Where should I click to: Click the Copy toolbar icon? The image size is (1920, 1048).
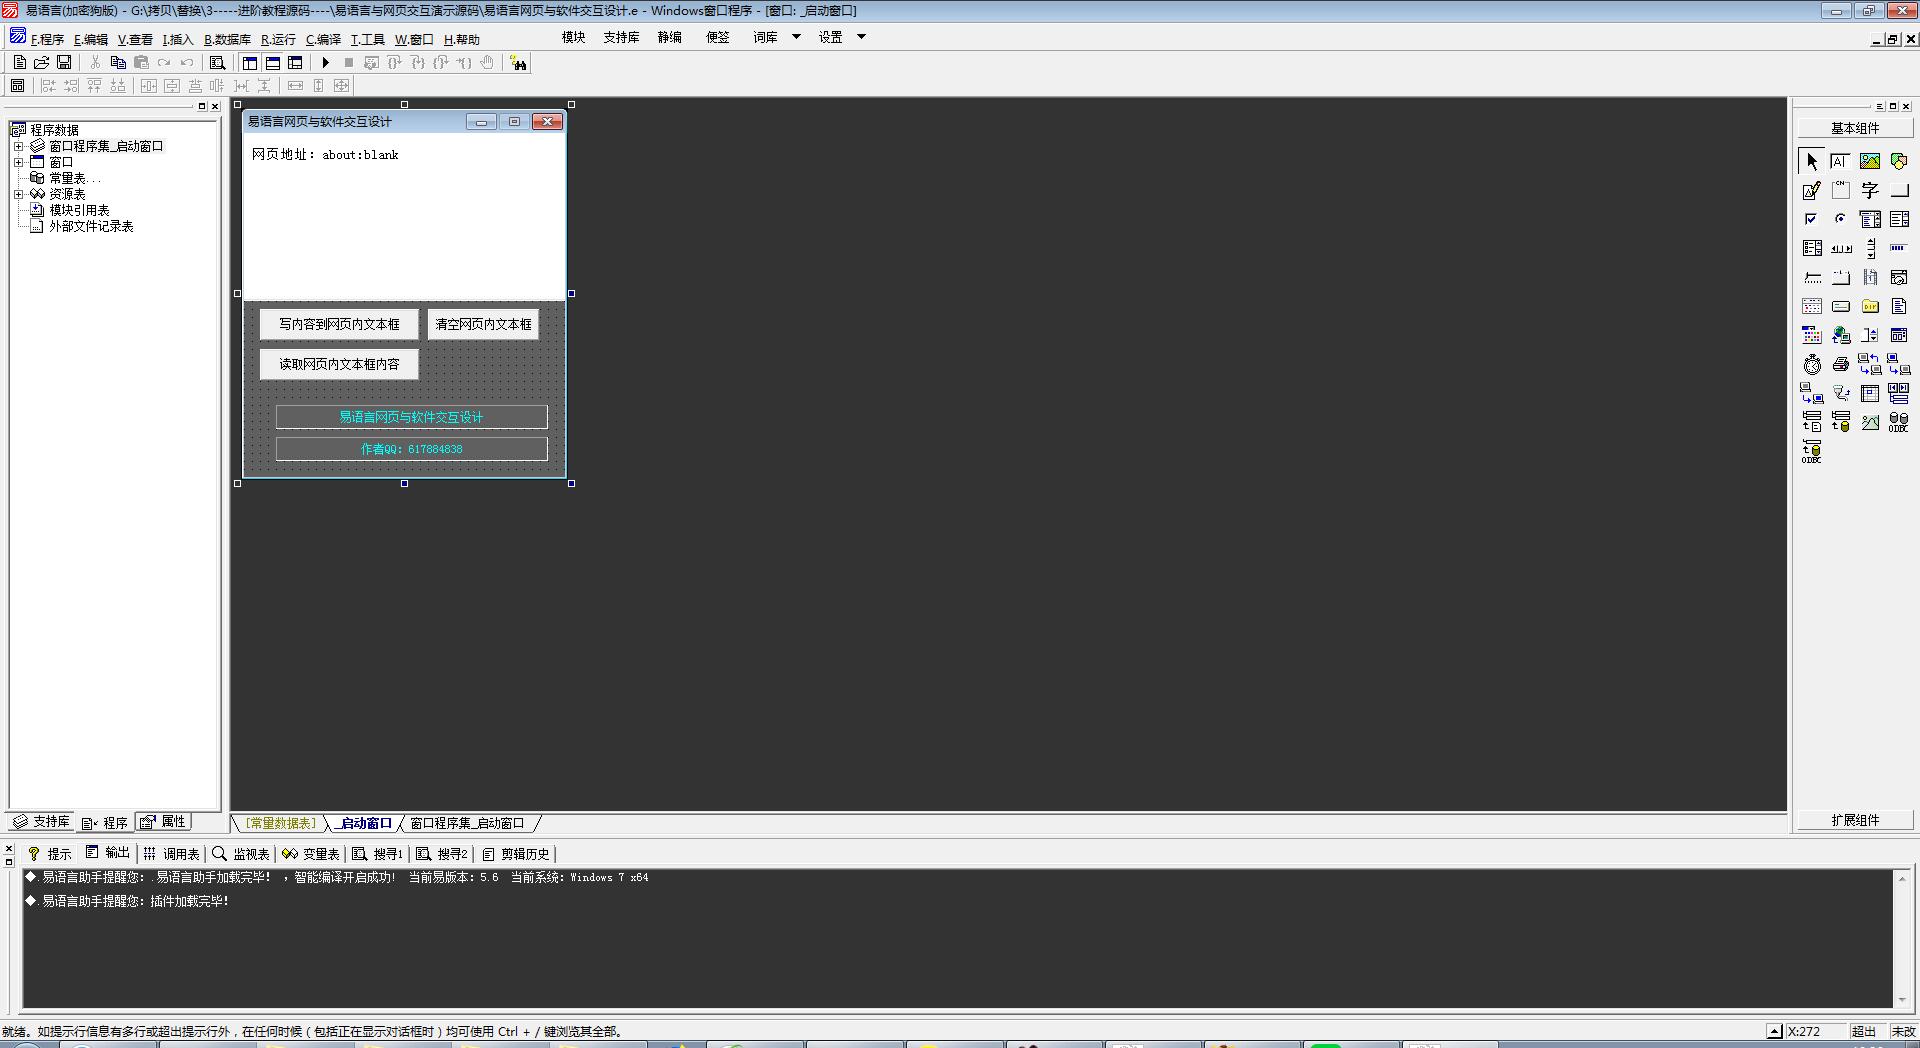(x=118, y=63)
